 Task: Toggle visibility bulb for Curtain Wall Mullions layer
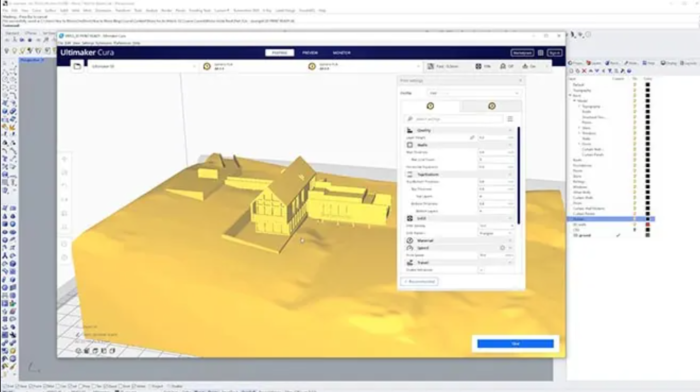click(634, 208)
